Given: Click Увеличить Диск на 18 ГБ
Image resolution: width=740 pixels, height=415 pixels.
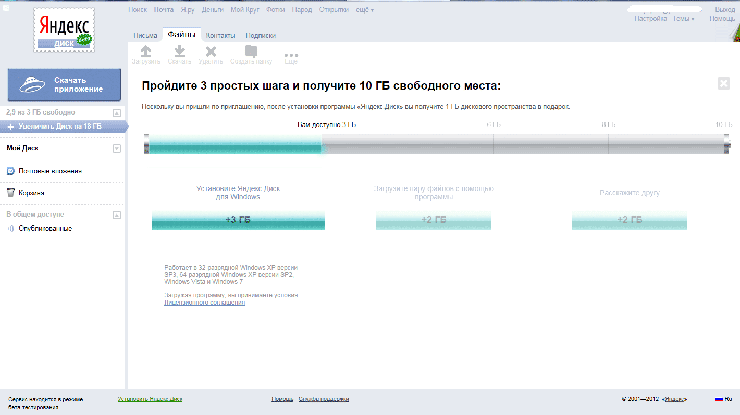Looking at the screenshot, I should tap(64, 127).
